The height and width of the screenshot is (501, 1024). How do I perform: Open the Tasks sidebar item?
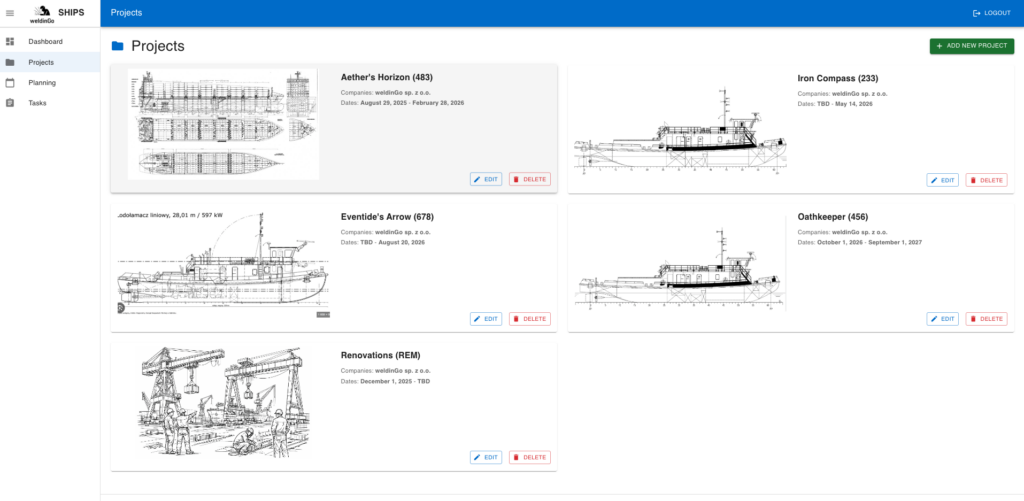tap(37, 103)
